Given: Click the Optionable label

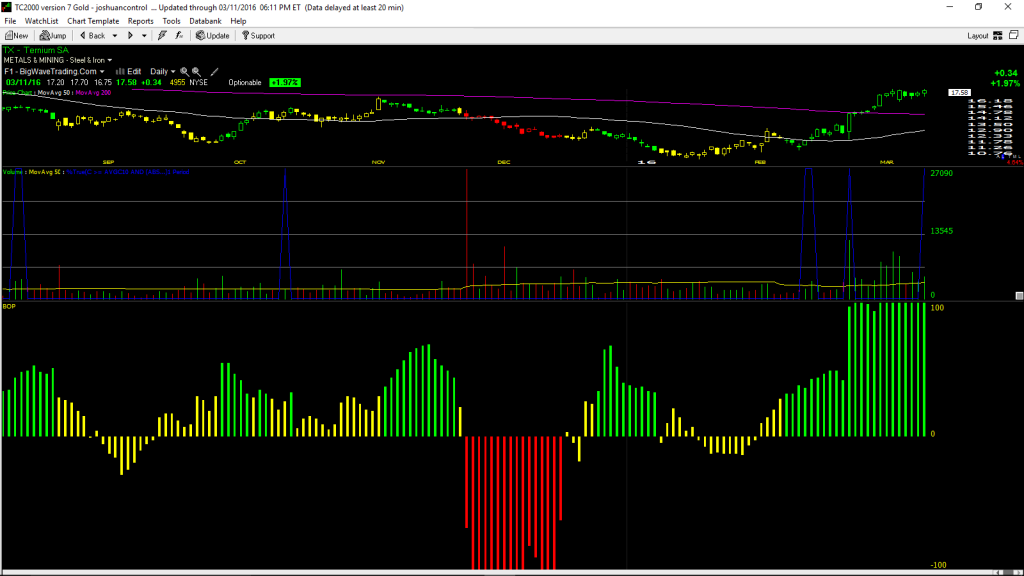Looking at the screenshot, I should pos(245,83).
